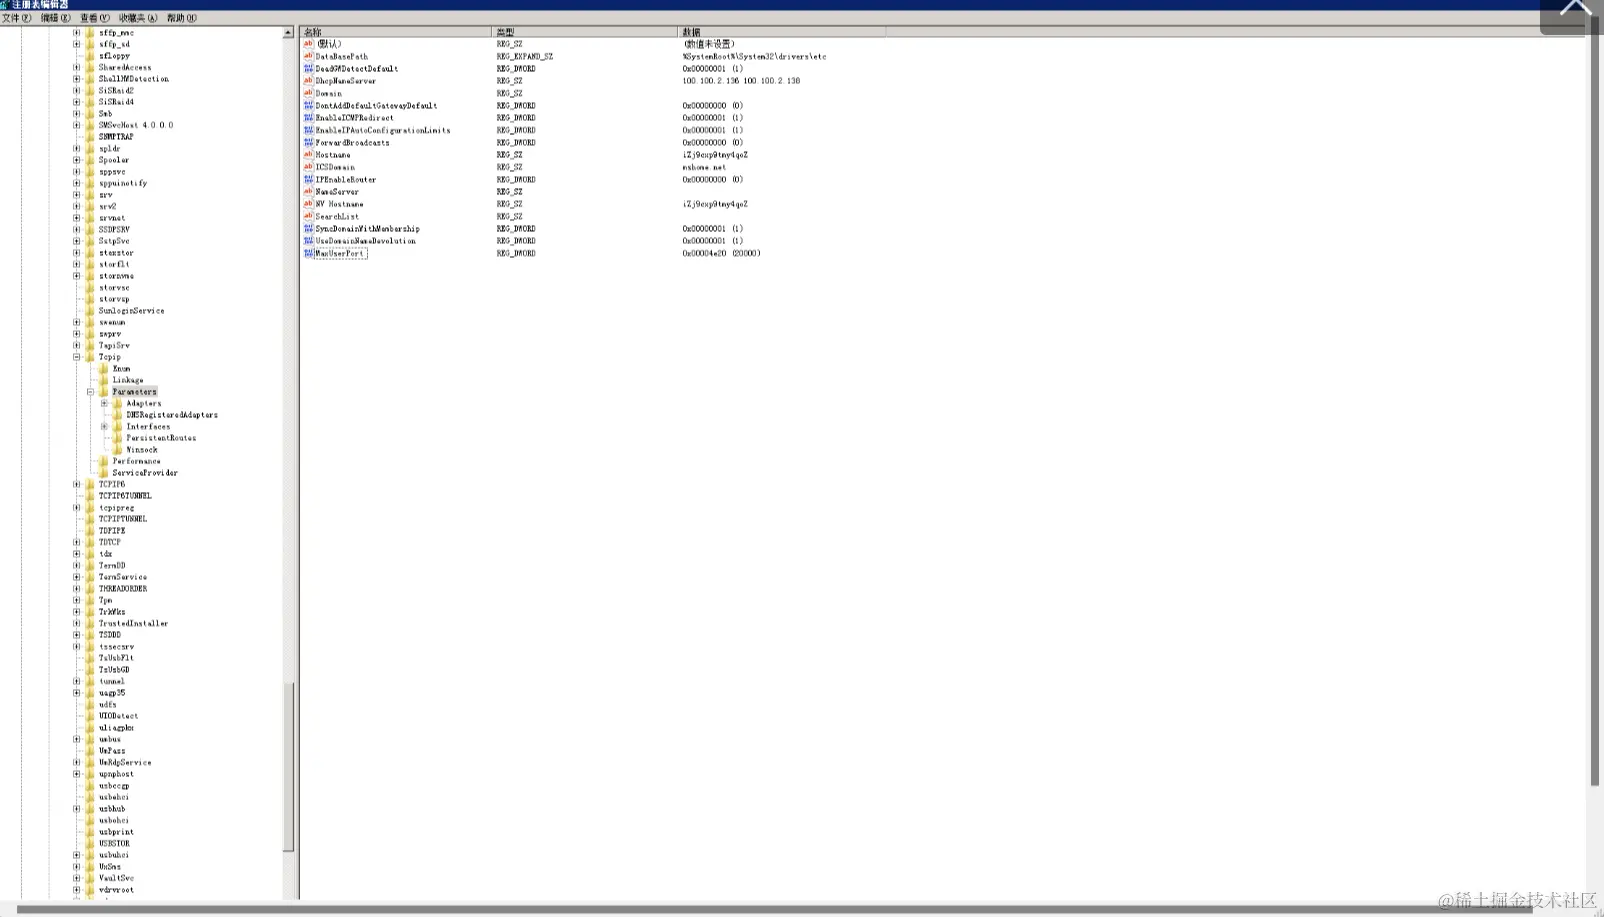The width and height of the screenshot is (1604, 917).
Task: Click the ab icon of Domain value
Action: [308, 93]
